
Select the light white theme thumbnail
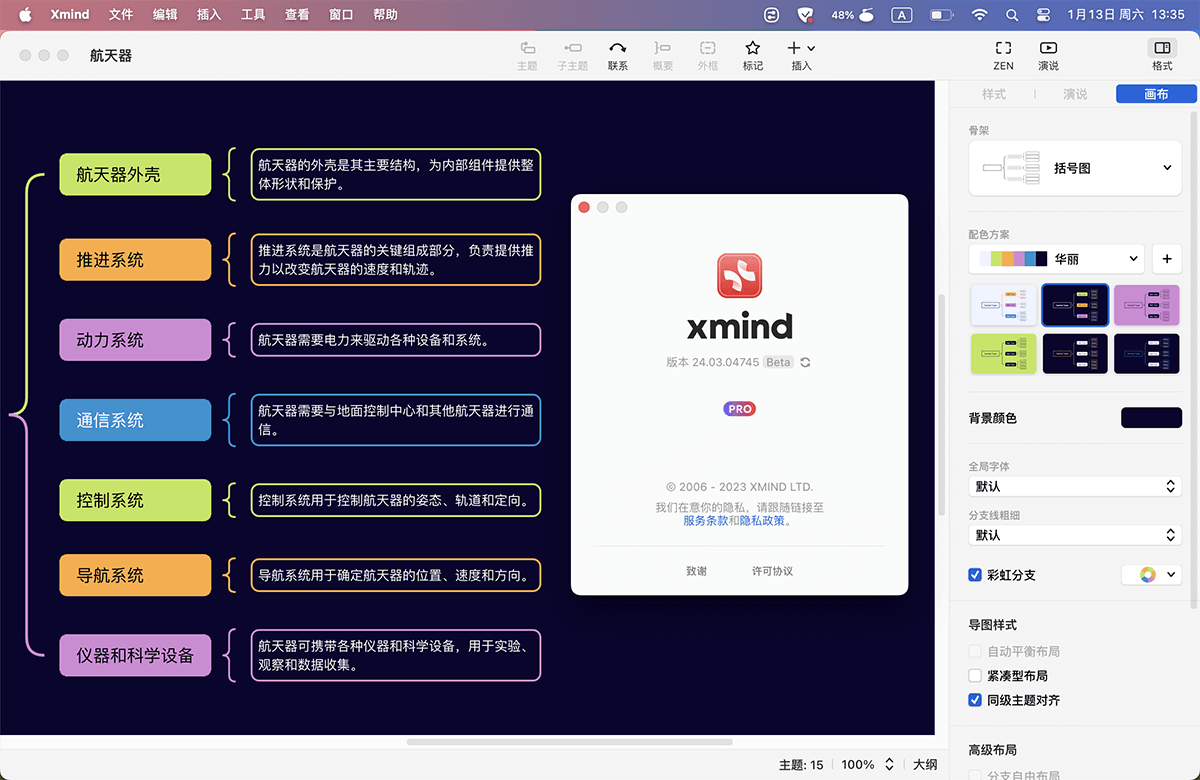[1004, 304]
